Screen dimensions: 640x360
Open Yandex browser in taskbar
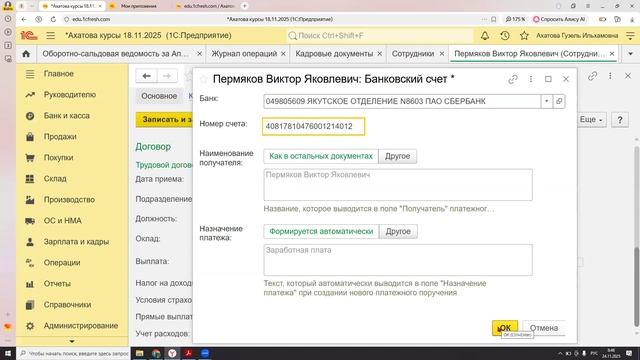(172, 353)
